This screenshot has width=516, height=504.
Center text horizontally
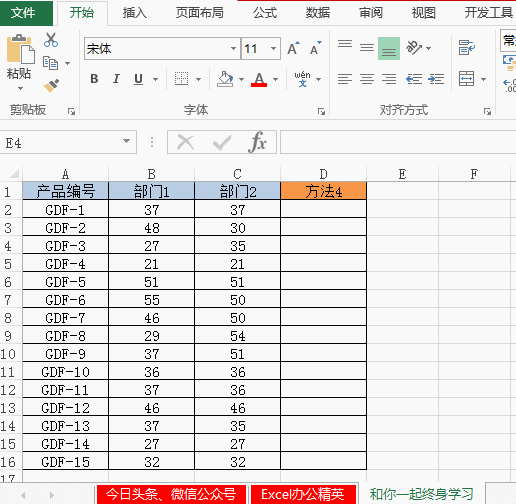pyautogui.click(x=367, y=79)
